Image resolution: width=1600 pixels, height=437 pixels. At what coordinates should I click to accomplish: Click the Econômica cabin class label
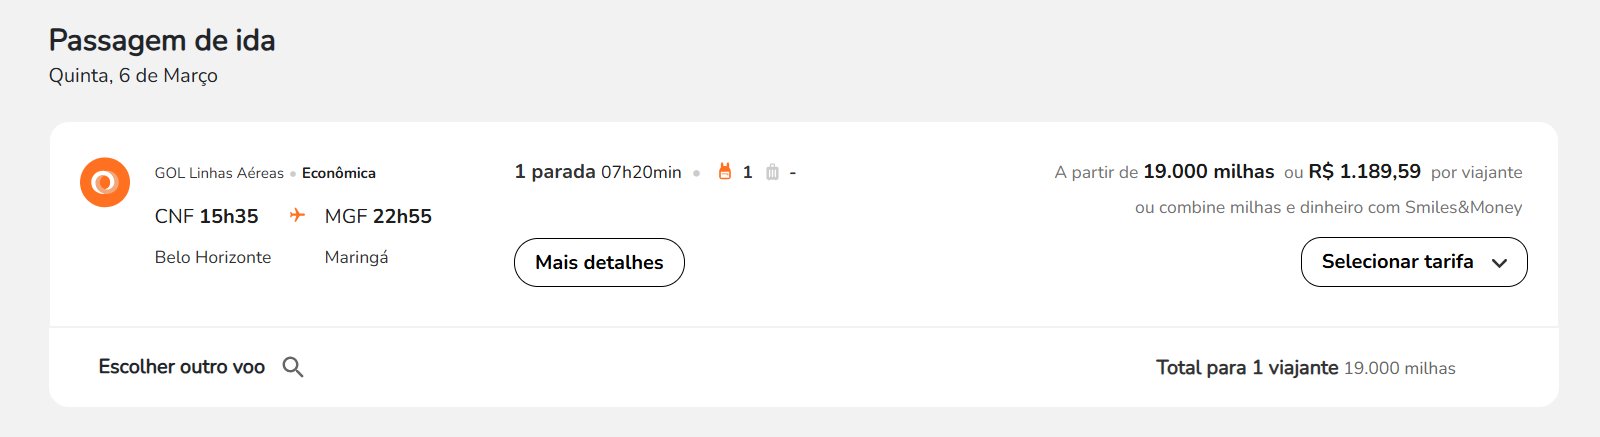(x=339, y=173)
